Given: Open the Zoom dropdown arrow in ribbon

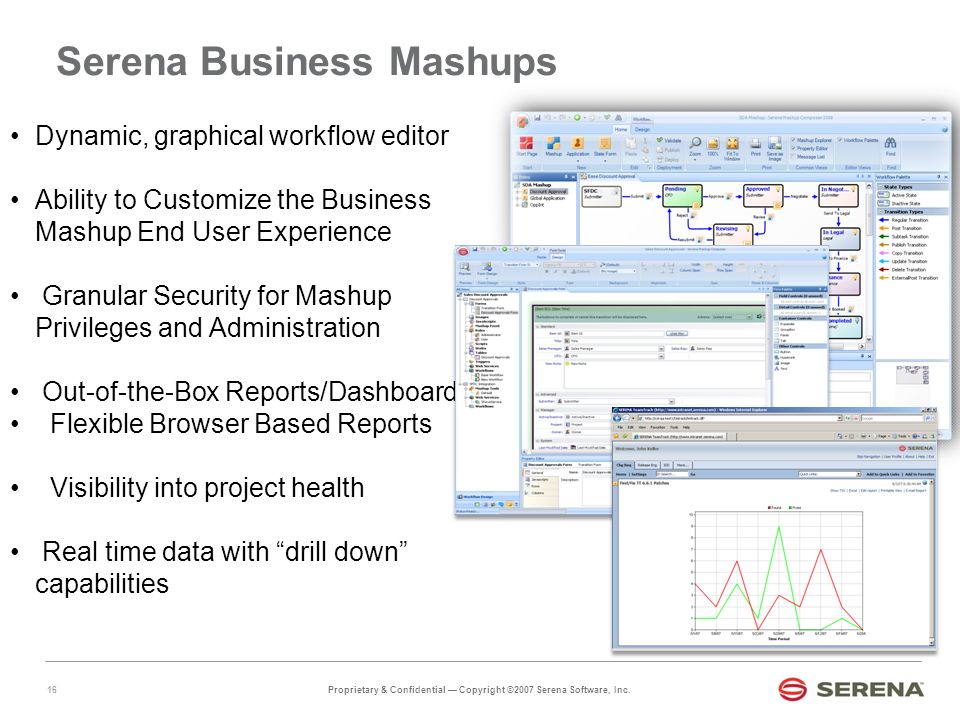Looking at the screenshot, I should pos(695,160).
